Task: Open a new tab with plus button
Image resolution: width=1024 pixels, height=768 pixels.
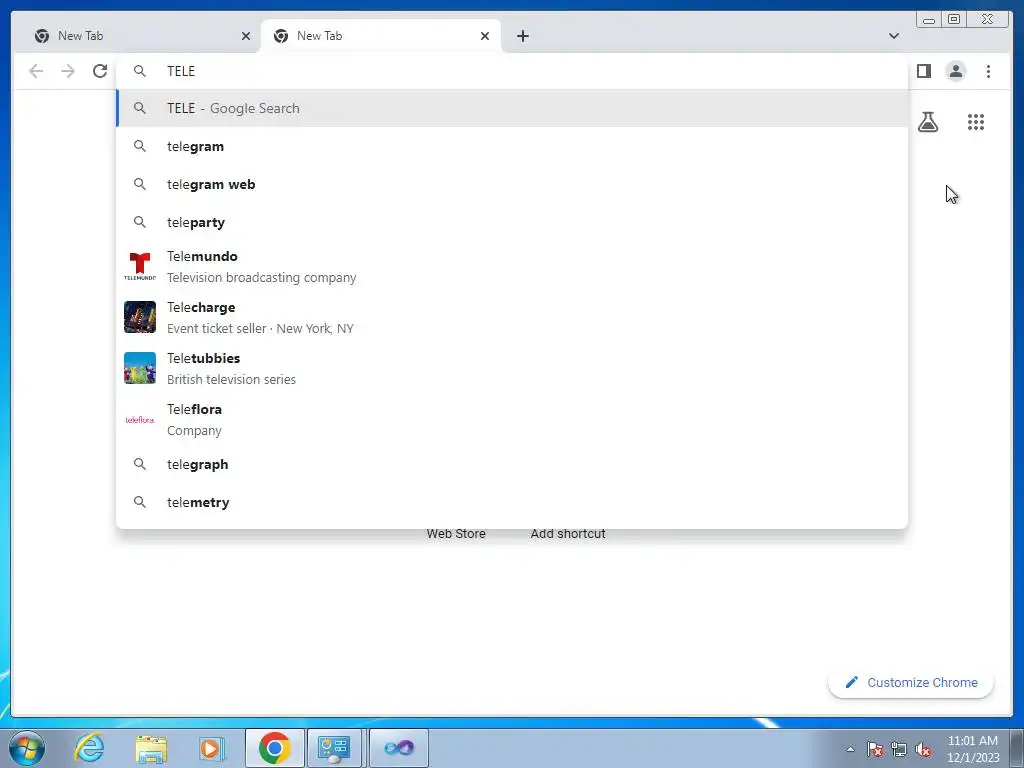Action: click(522, 36)
